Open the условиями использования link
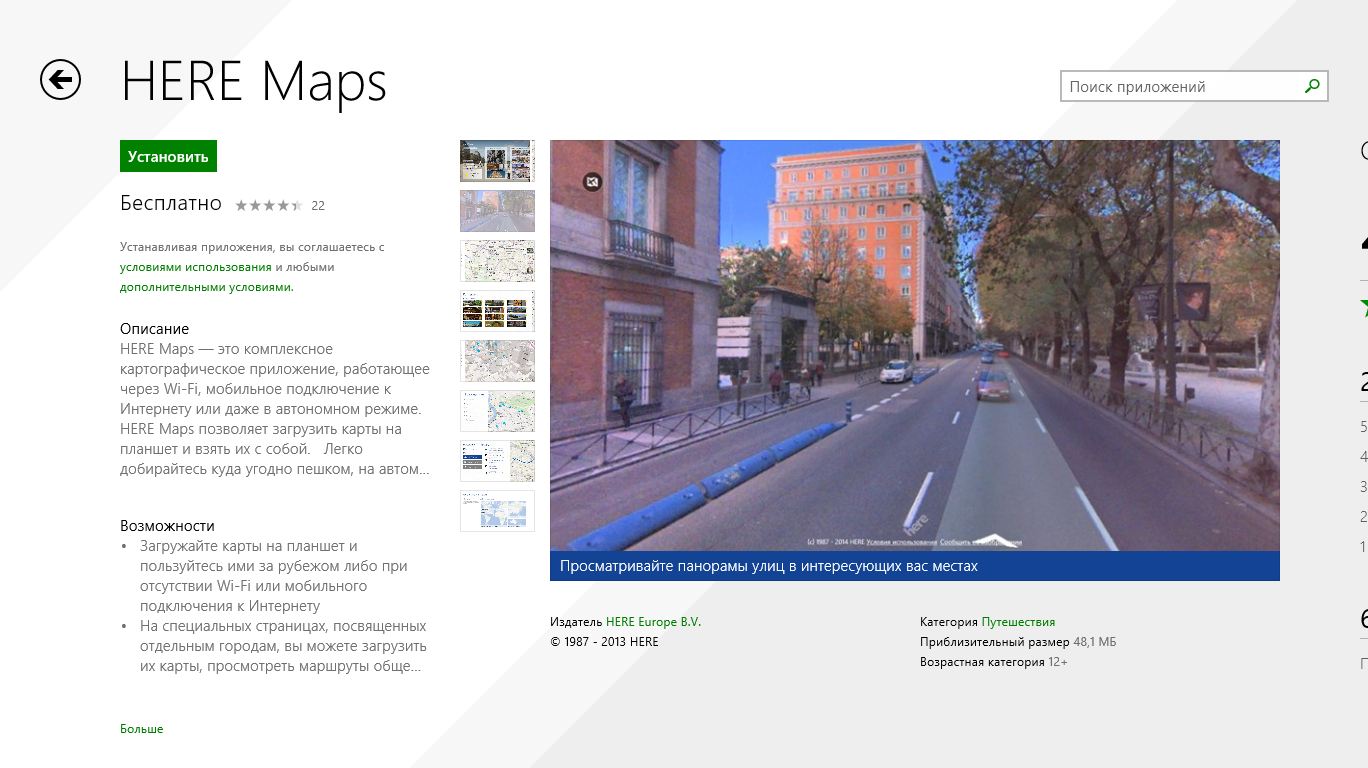 tap(196, 267)
